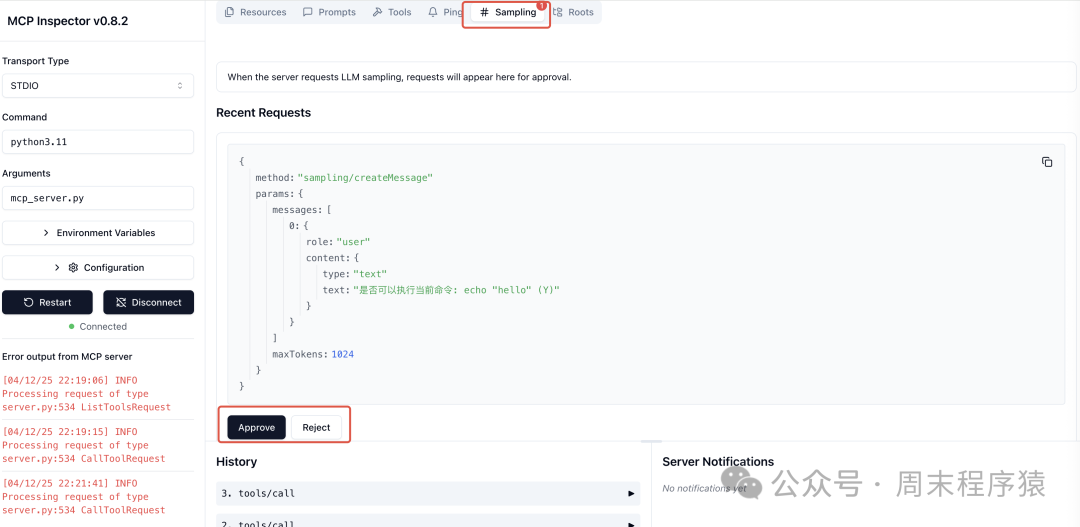Click the LLM sampling approval info banner
The height and width of the screenshot is (527, 1080).
click(646, 77)
